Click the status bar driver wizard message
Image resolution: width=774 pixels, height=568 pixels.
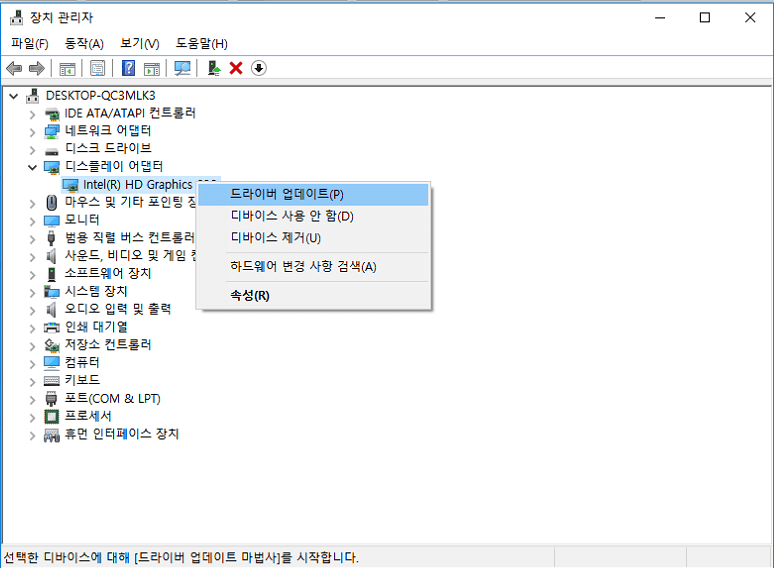tap(181, 558)
